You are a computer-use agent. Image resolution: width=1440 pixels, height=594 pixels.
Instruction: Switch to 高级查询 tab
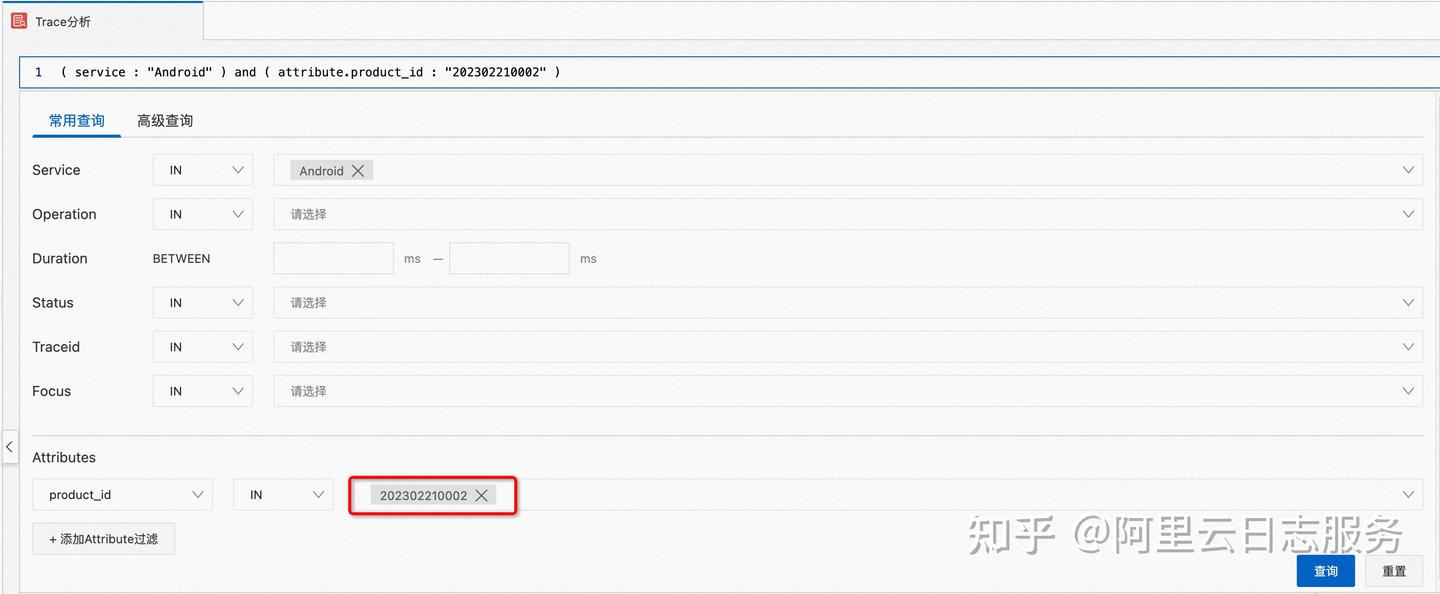pos(165,121)
